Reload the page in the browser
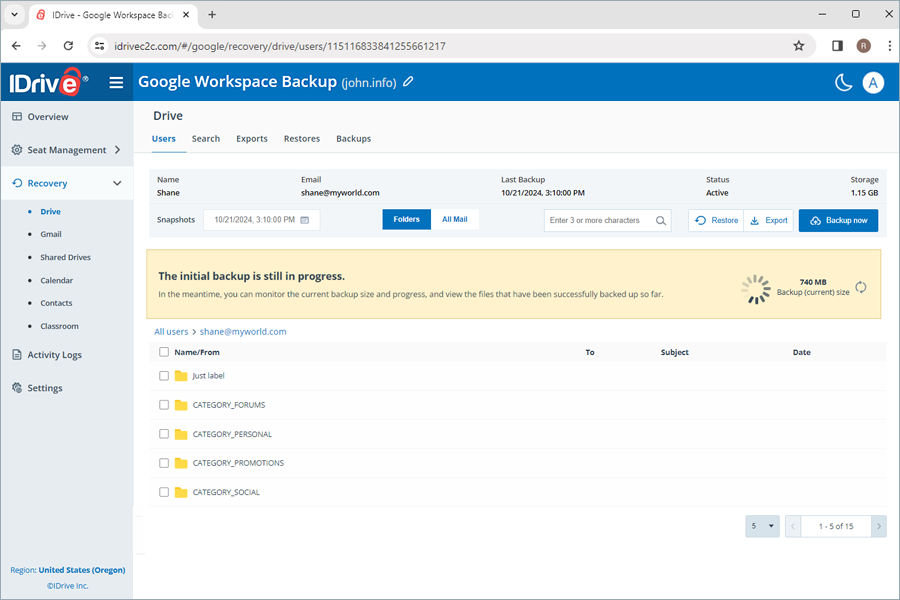The width and height of the screenshot is (900, 600). click(x=68, y=46)
